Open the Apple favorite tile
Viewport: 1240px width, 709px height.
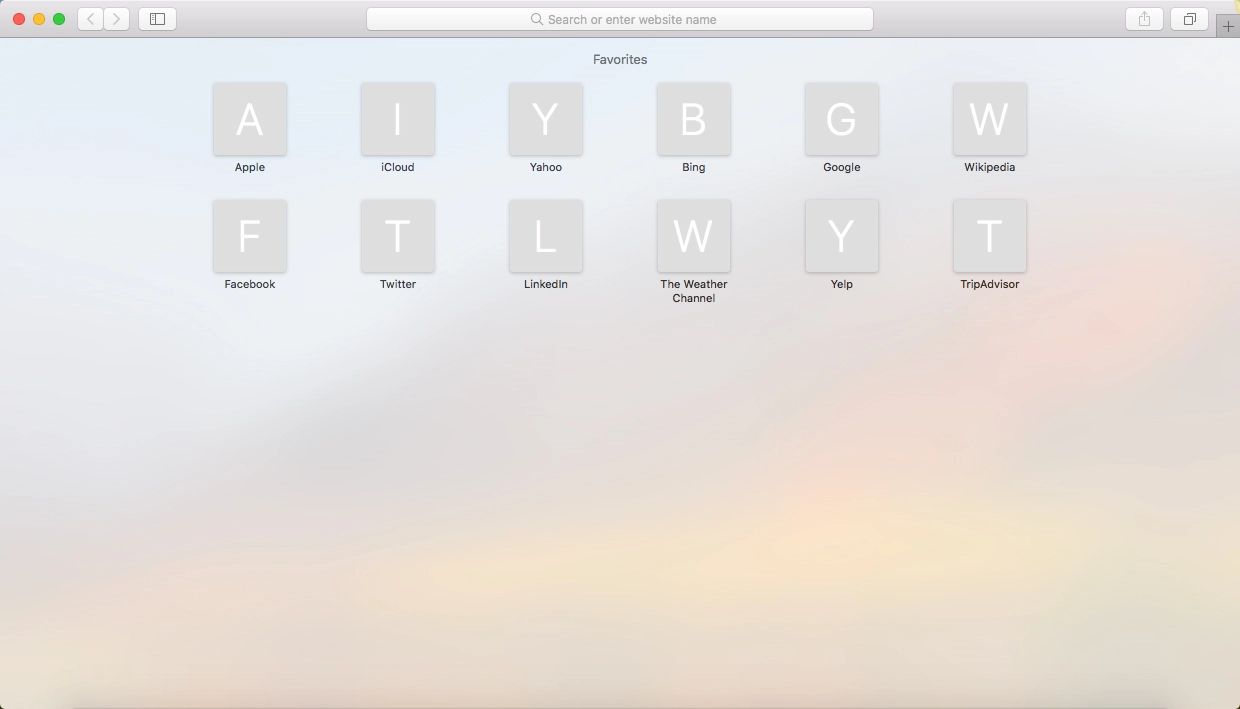(x=250, y=119)
